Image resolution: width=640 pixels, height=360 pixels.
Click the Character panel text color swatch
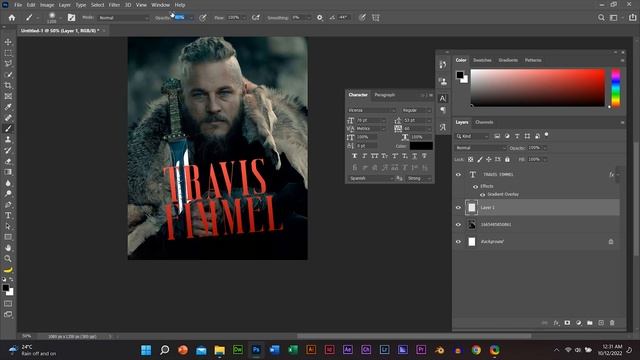[421, 146]
